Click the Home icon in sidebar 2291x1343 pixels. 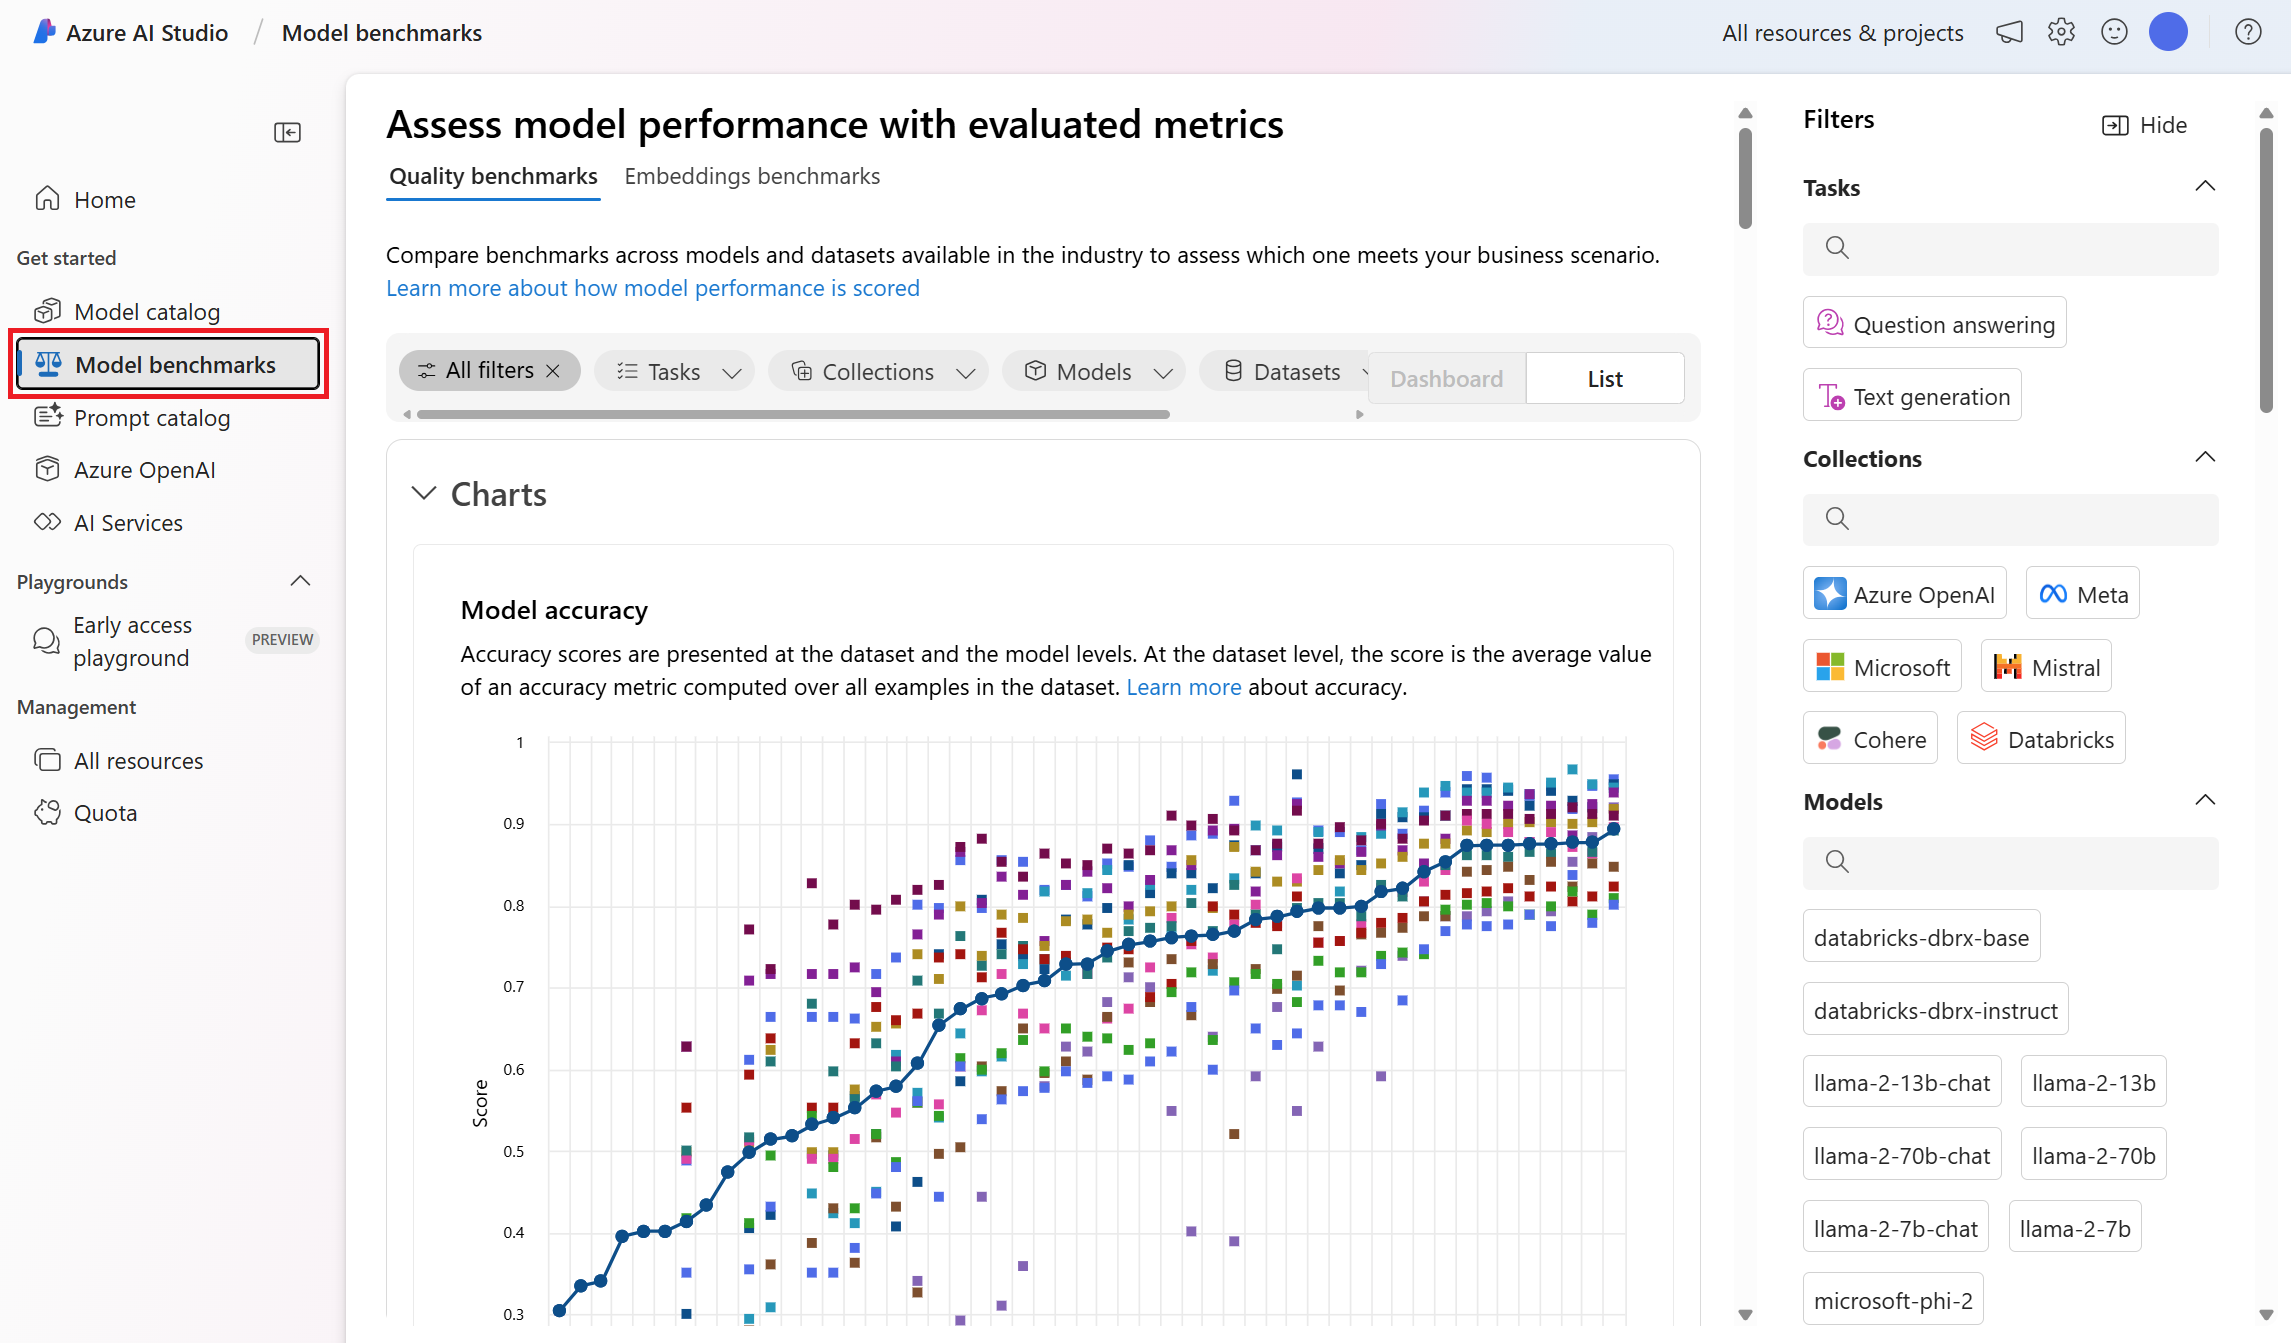click(x=50, y=198)
